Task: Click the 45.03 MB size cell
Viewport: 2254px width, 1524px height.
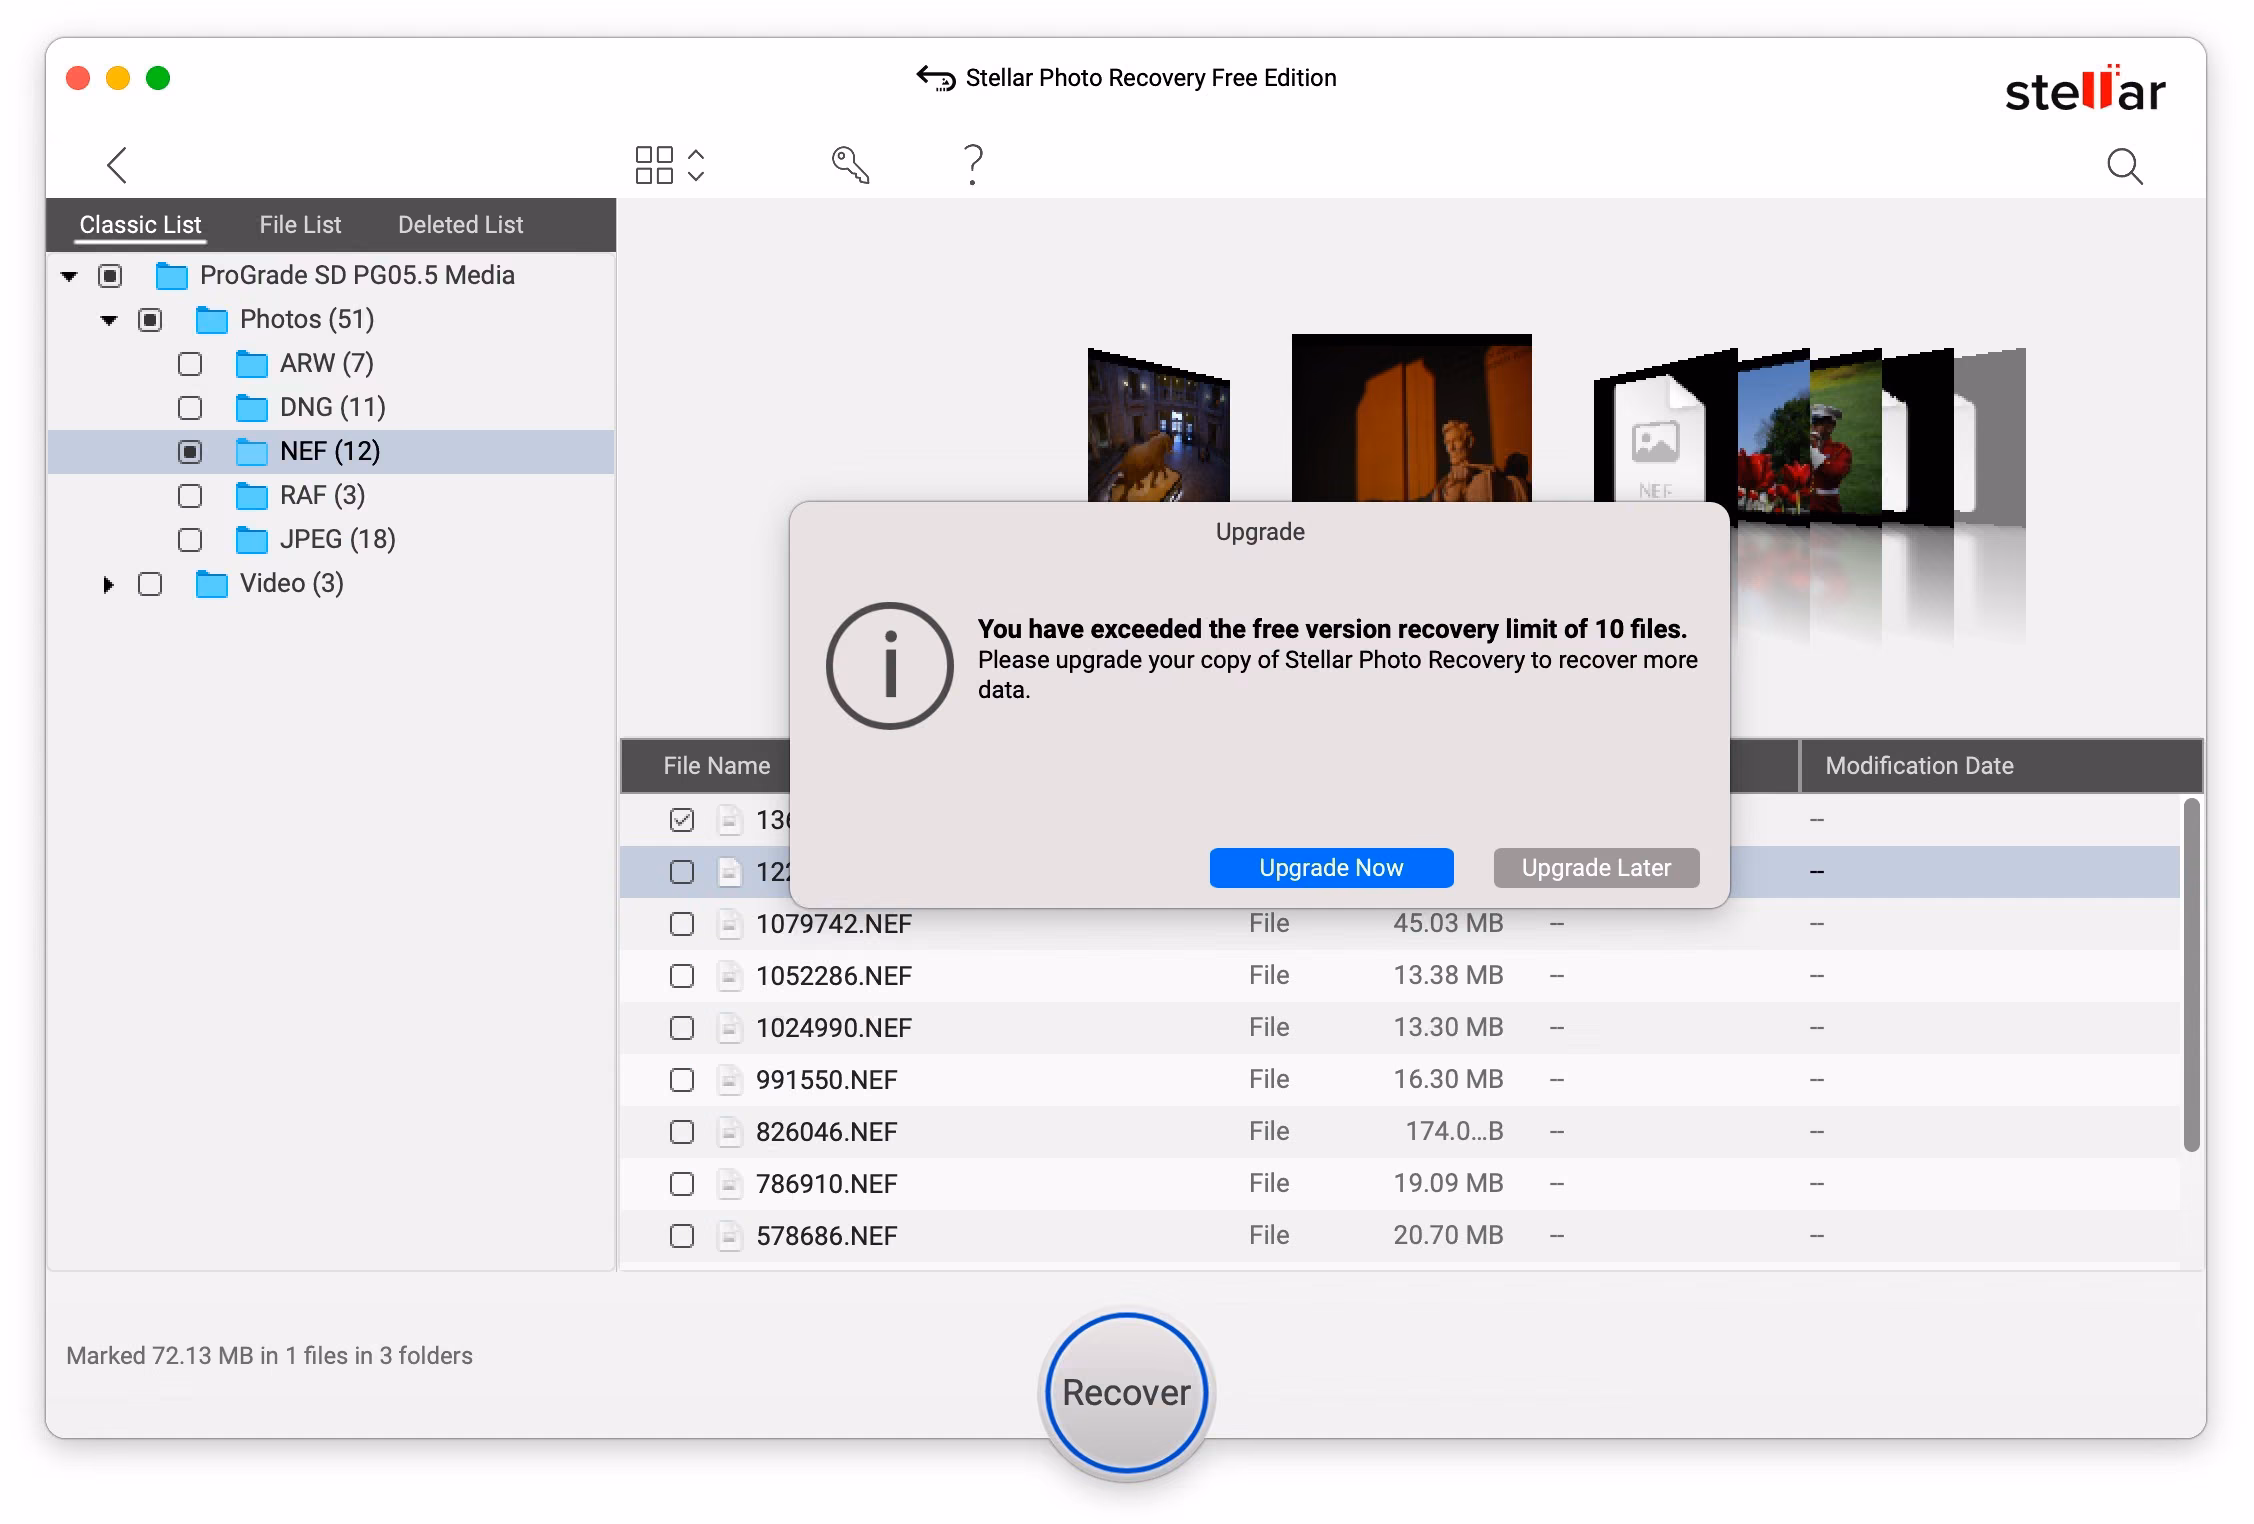Action: pos(1448,923)
